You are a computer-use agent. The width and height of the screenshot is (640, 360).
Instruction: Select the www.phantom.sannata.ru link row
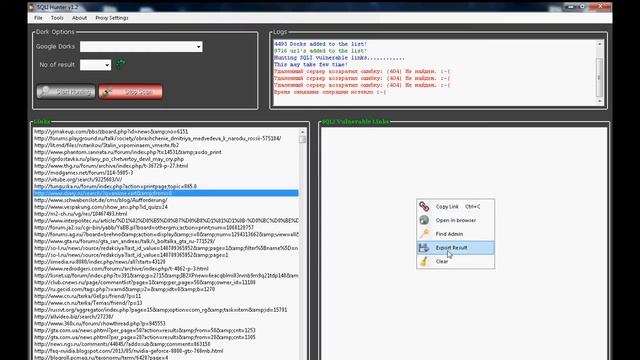(166, 152)
